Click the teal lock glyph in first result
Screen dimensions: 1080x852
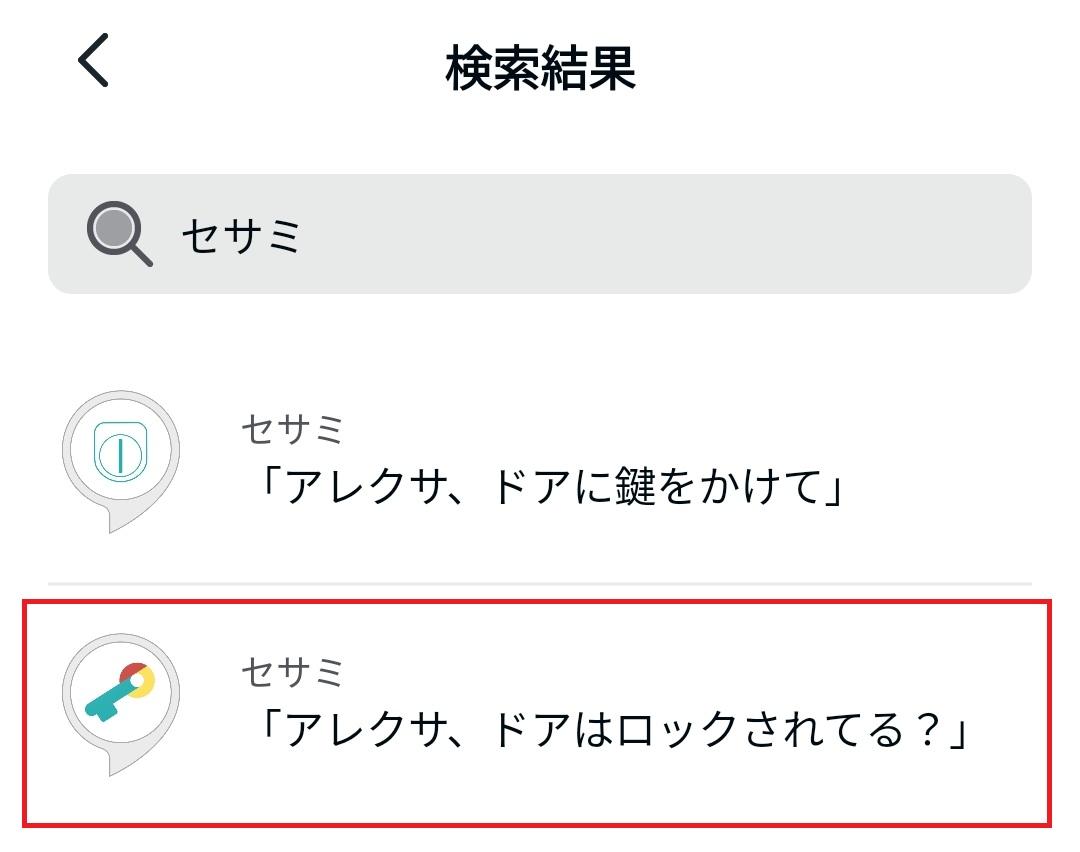tap(121, 452)
